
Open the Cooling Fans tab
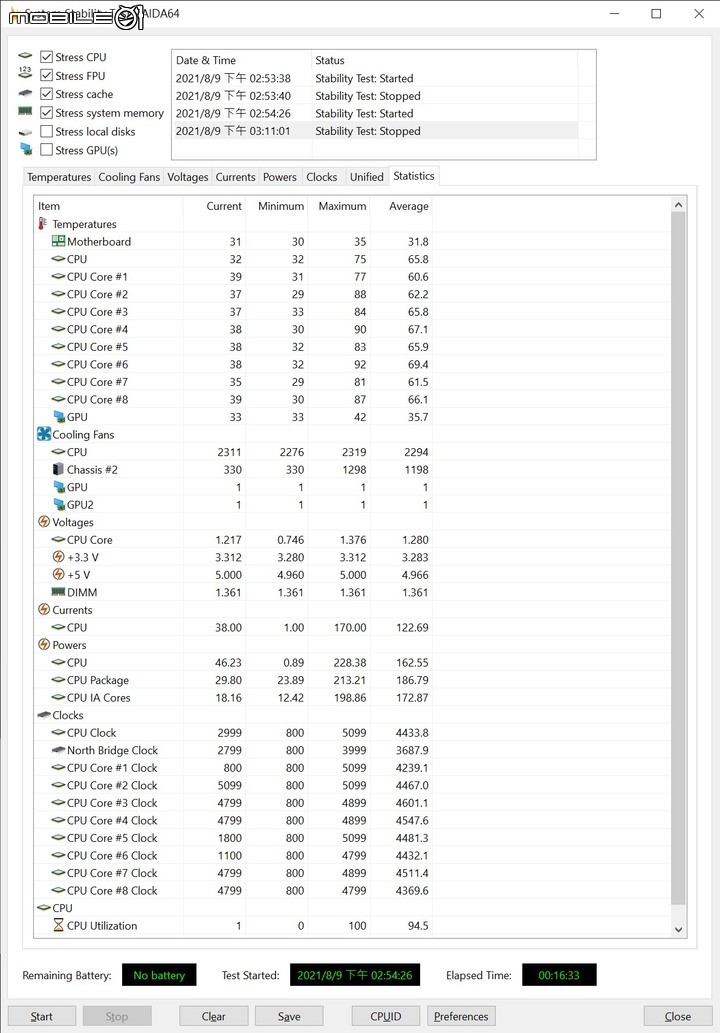(x=129, y=177)
